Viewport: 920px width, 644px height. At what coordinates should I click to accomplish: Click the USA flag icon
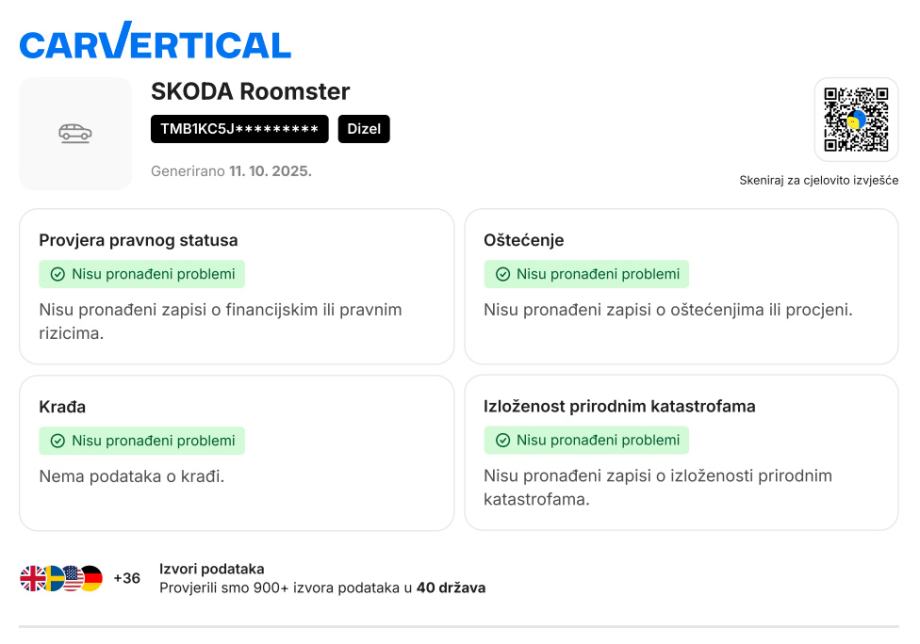coord(72,578)
